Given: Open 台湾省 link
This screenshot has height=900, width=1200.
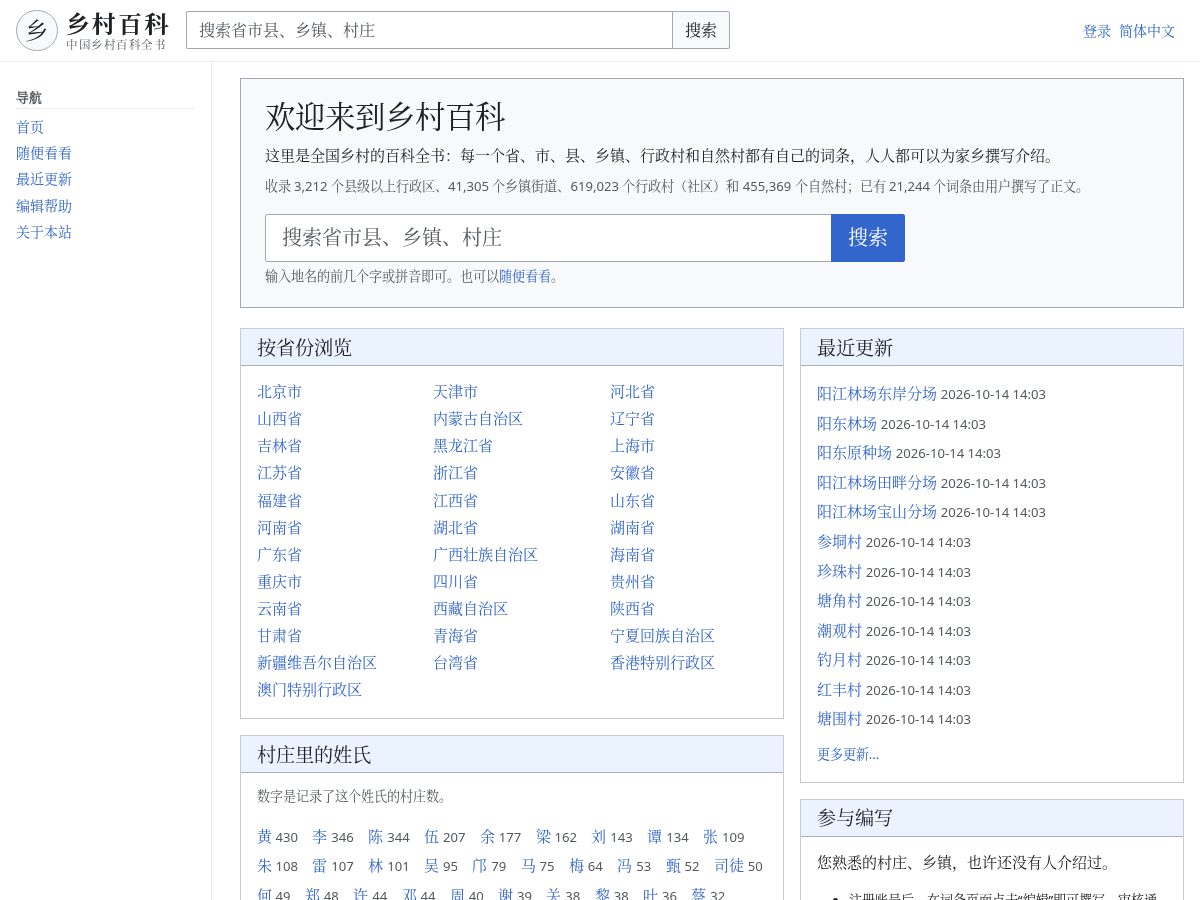Looking at the screenshot, I should (x=455, y=662).
